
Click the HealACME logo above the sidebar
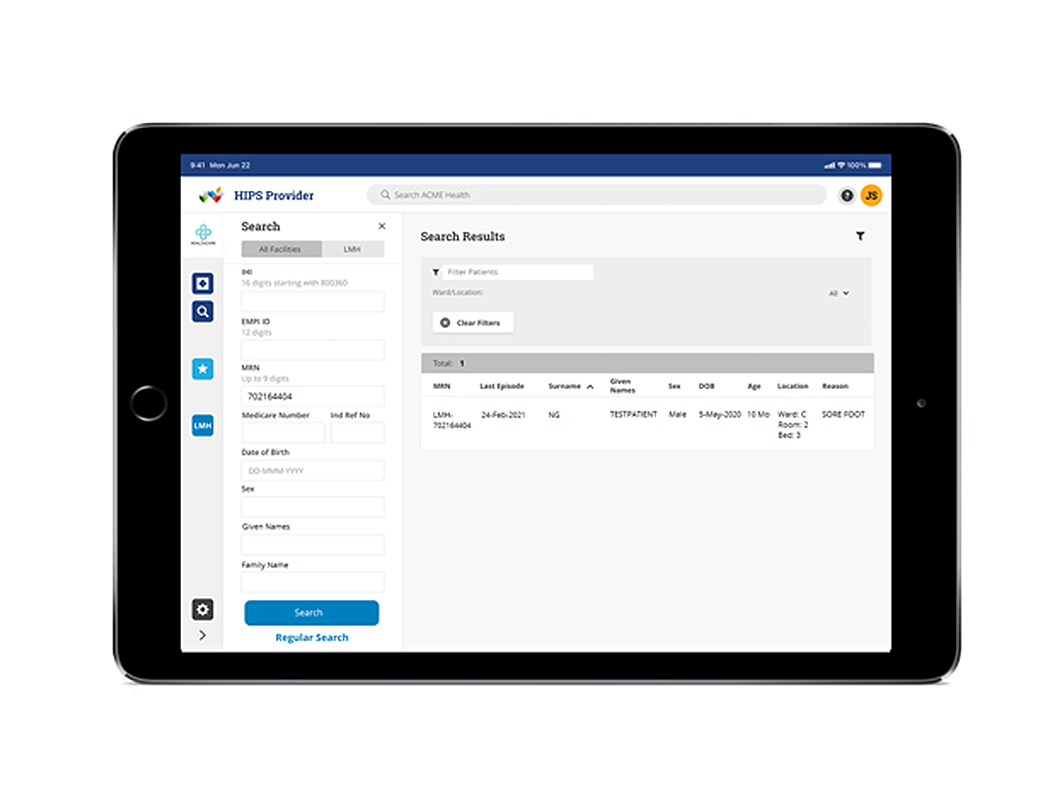pos(203,234)
